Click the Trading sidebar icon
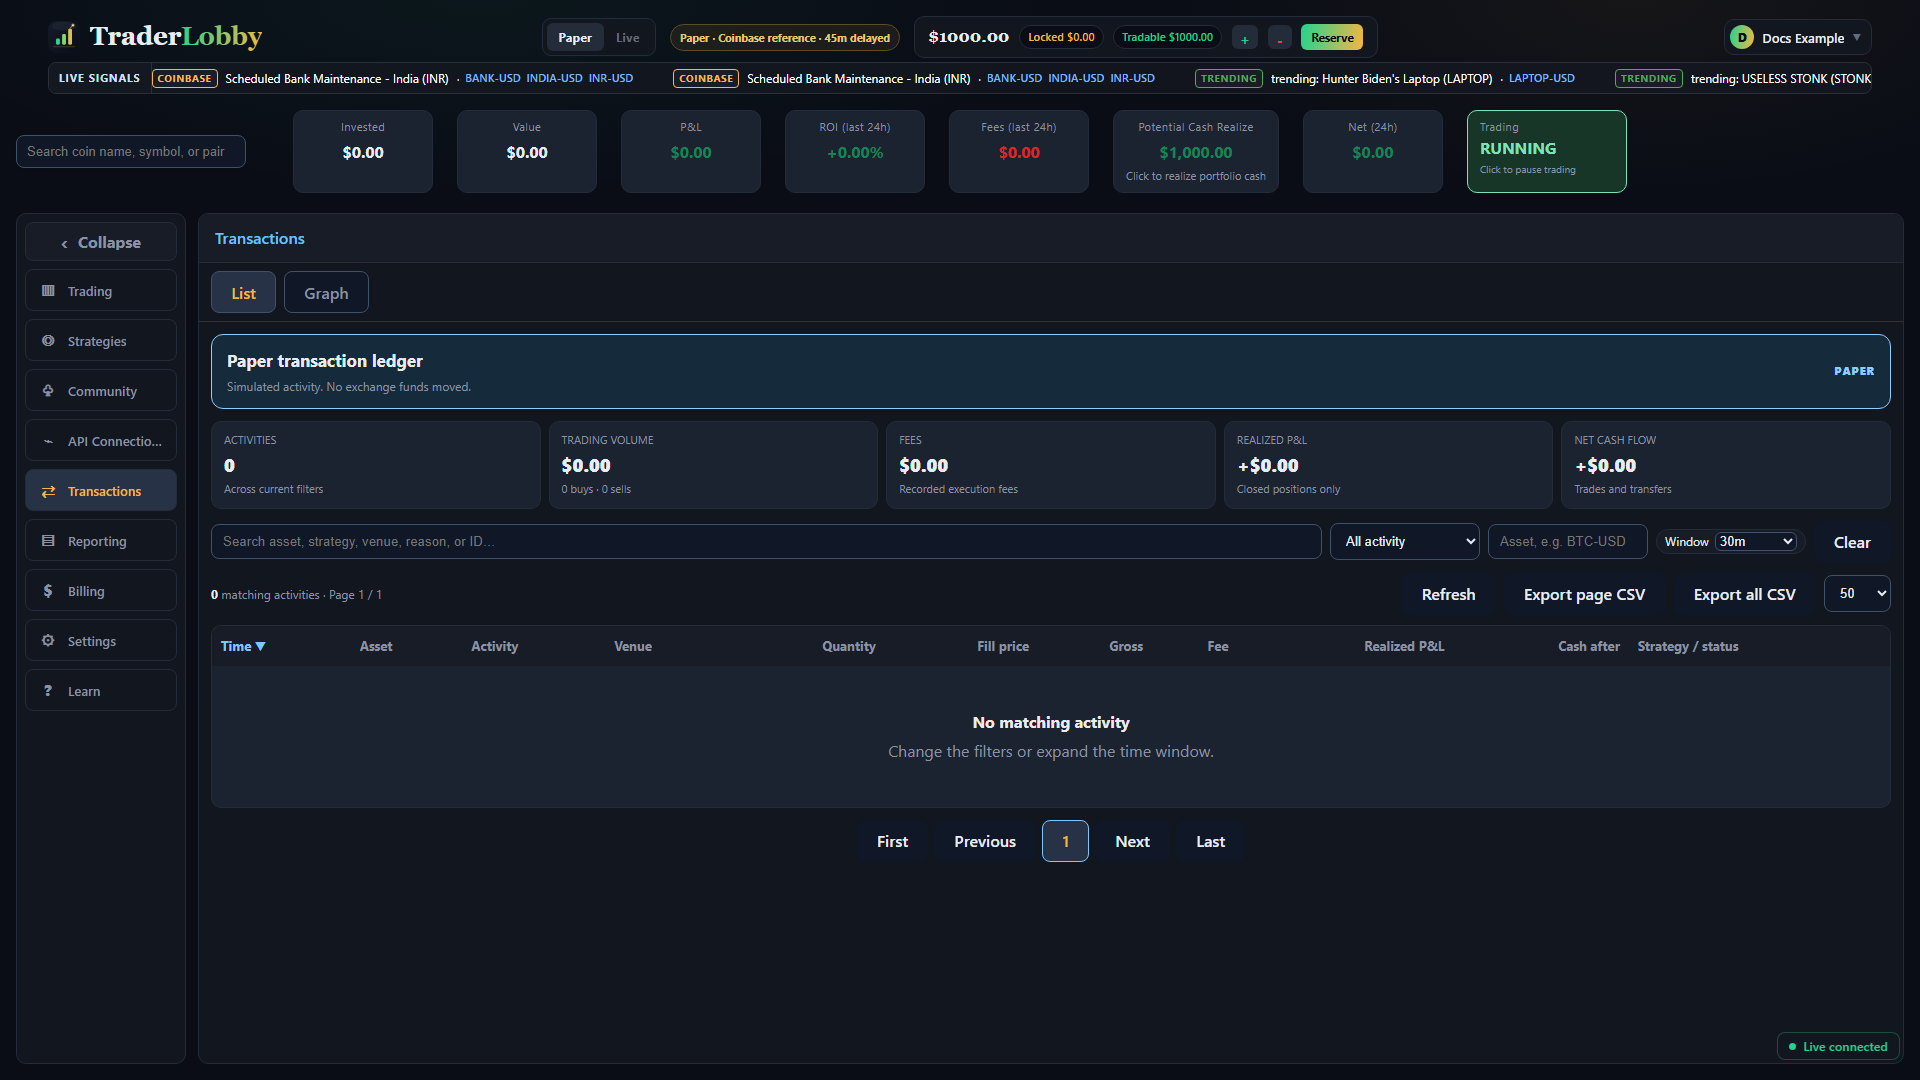This screenshot has height=1080, width=1920. click(x=48, y=291)
